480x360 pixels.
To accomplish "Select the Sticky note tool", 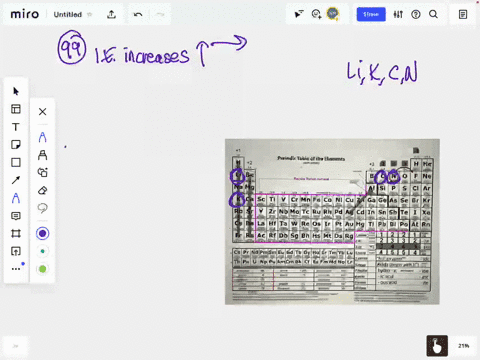I will click(x=16, y=145).
